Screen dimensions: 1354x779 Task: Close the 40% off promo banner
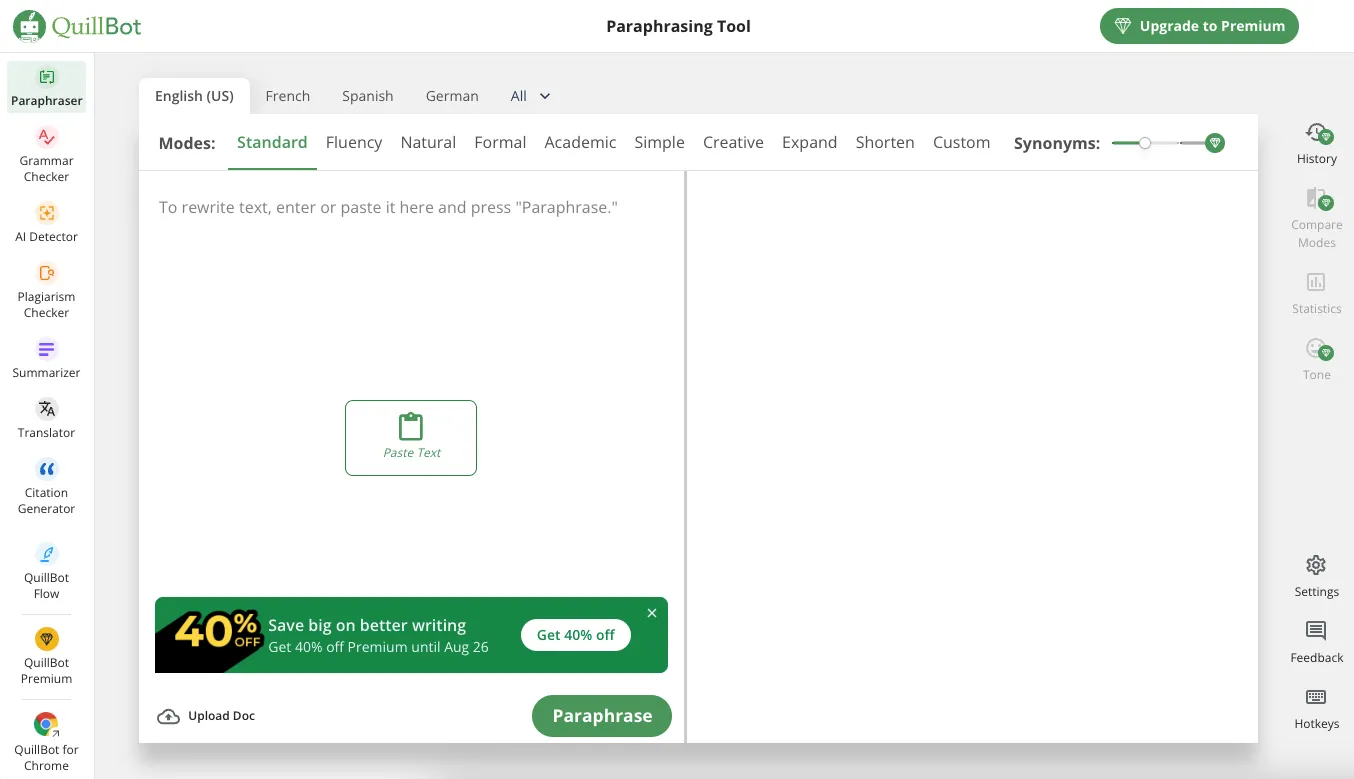(652, 613)
